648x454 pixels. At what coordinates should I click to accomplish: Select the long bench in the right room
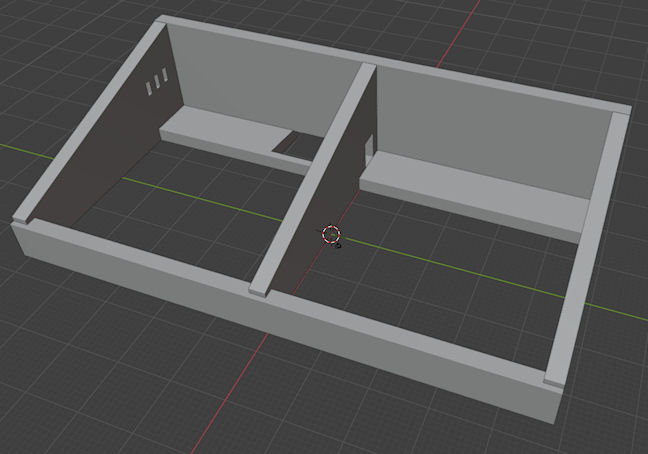[470, 197]
